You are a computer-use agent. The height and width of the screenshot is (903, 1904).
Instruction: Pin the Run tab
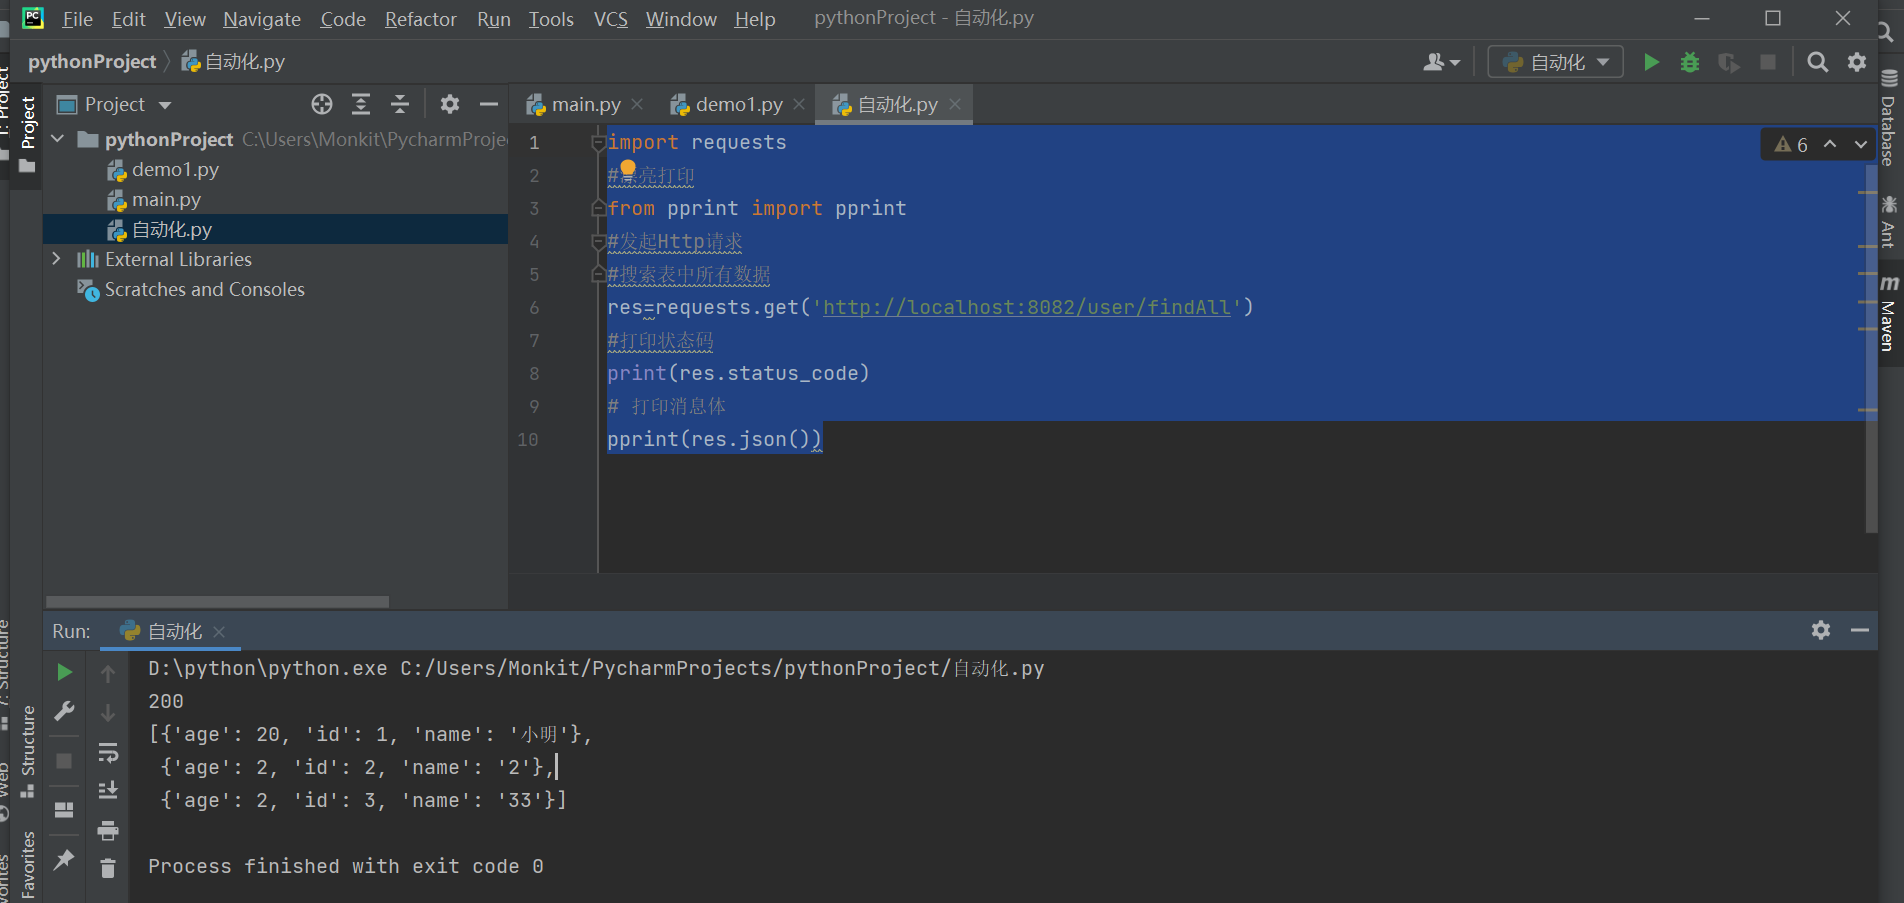tap(64, 860)
